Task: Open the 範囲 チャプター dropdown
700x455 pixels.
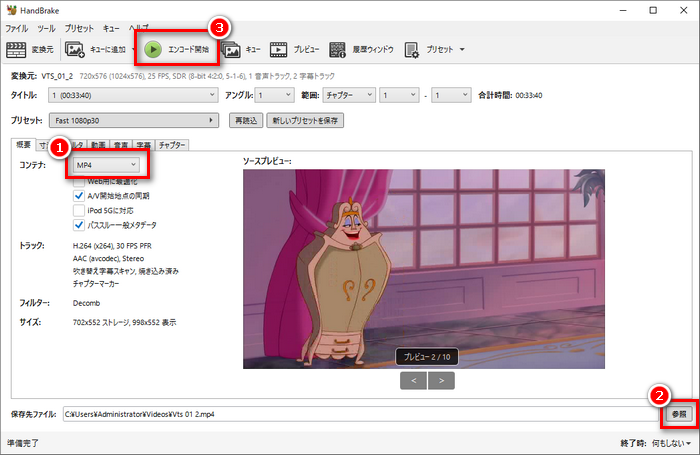Action: point(350,95)
